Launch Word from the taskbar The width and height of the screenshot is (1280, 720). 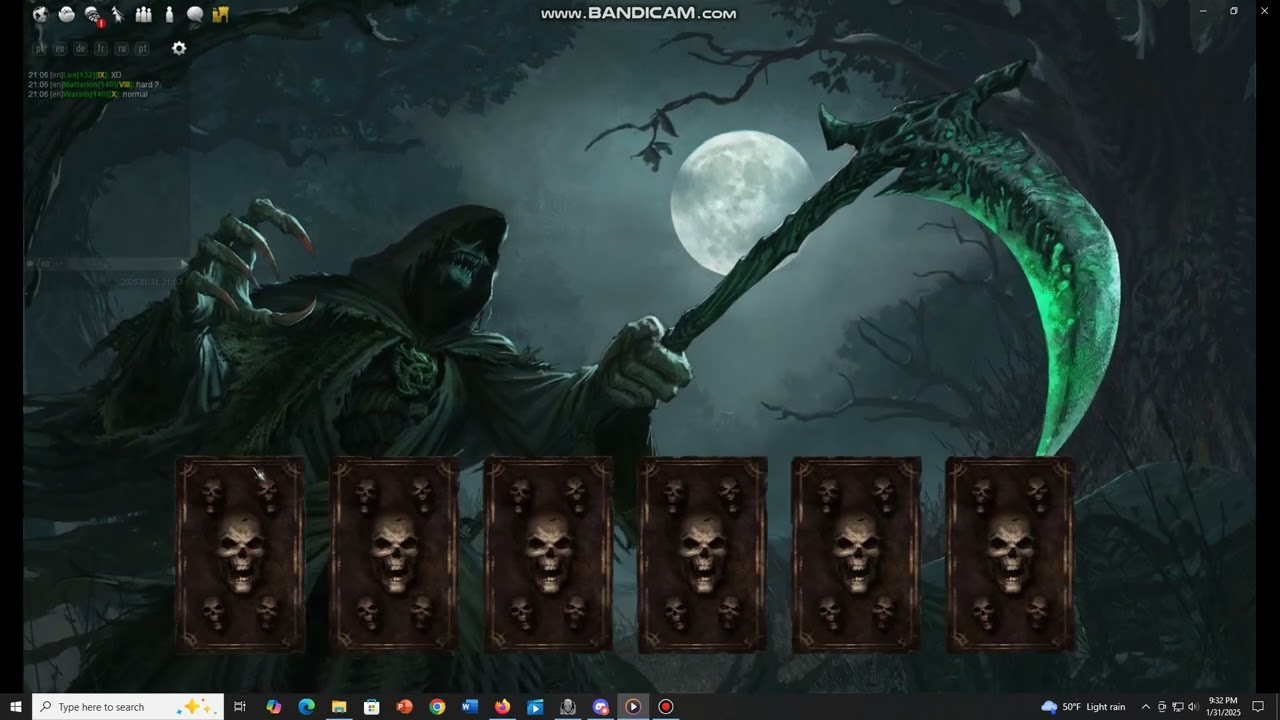click(470, 707)
